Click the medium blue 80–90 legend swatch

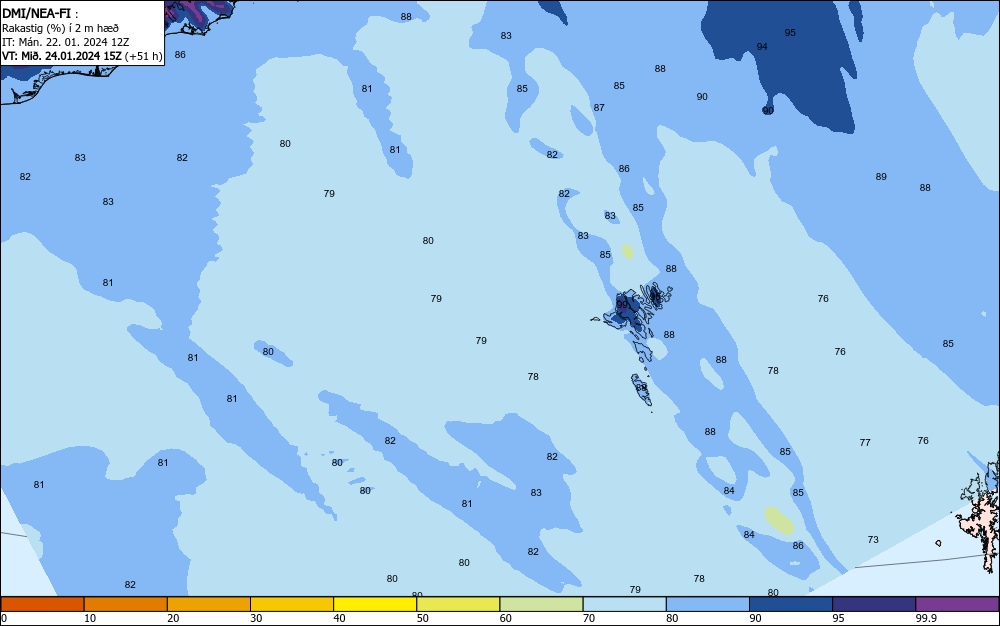708,604
